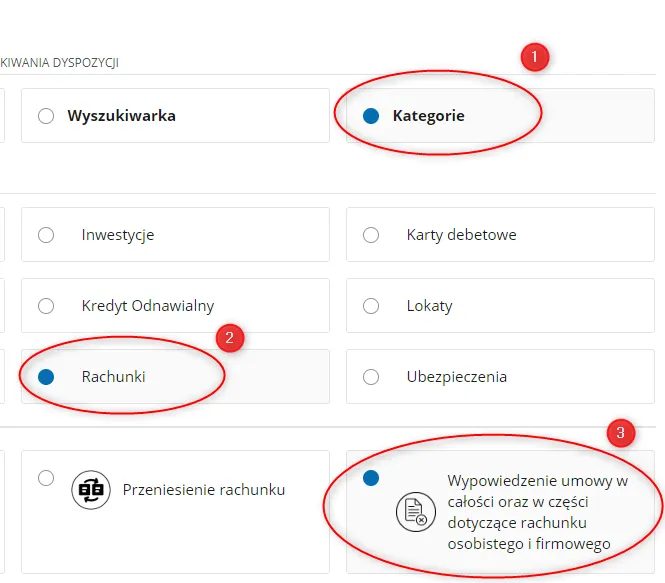Select the Kategorie radio button
This screenshot has height=583, width=665.
click(371, 116)
